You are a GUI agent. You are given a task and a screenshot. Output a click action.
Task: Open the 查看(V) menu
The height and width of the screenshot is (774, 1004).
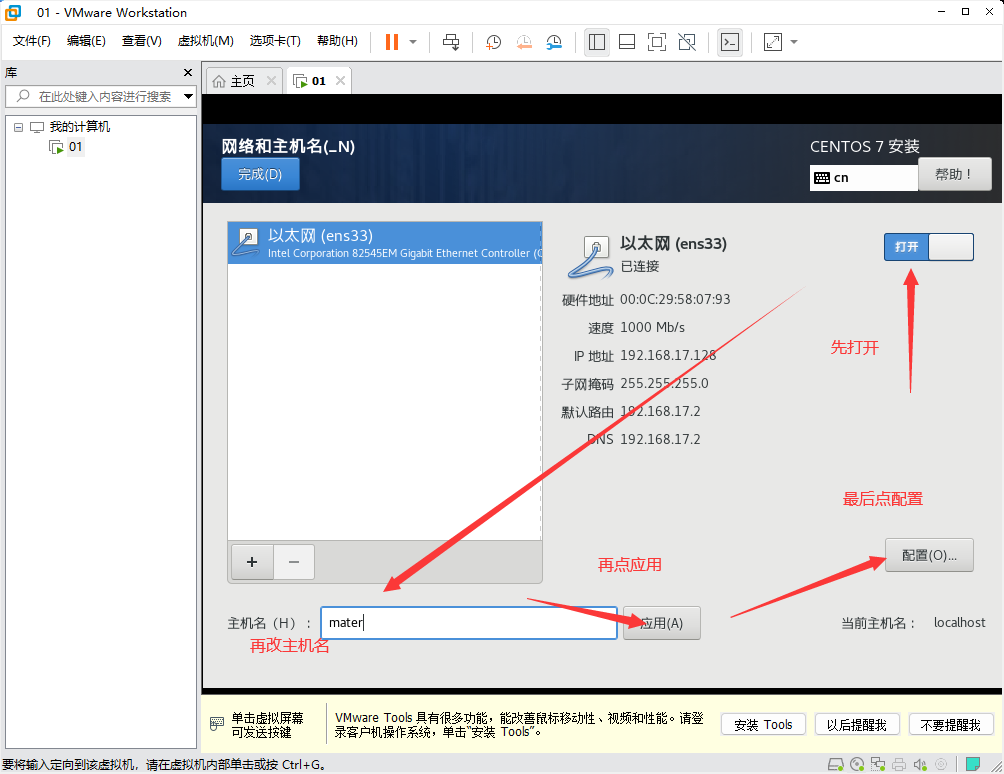click(x=142, y=41)
